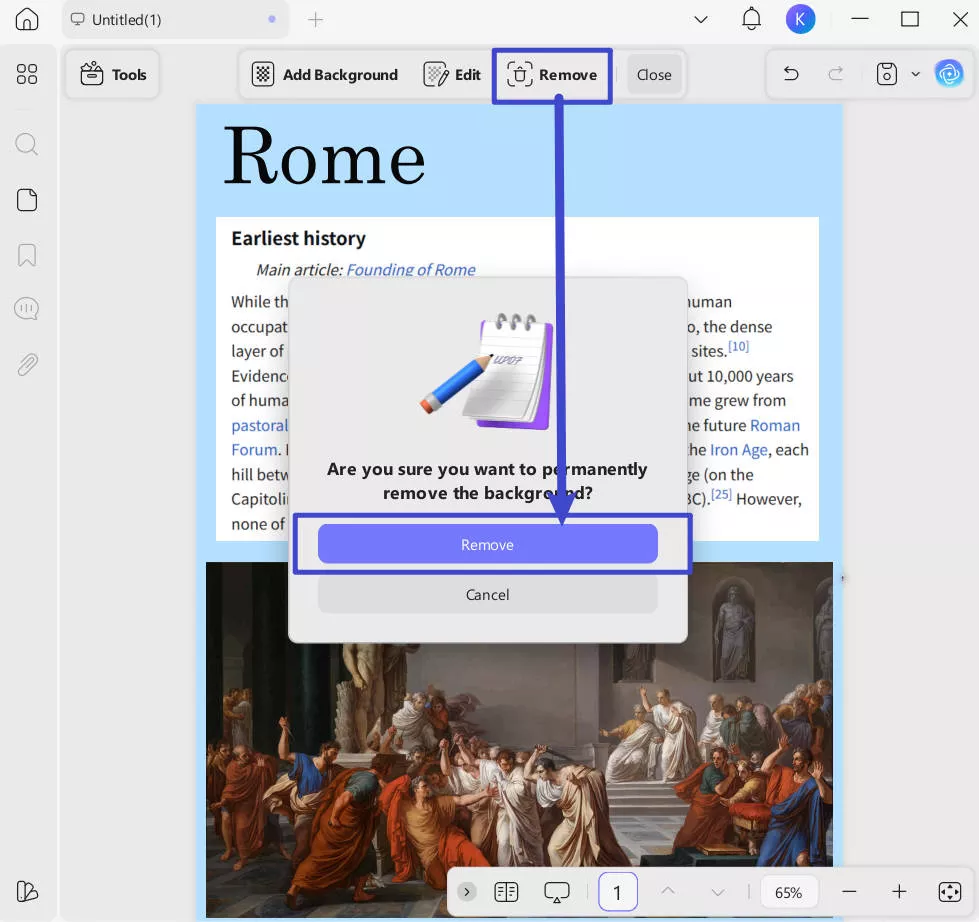The width and height of the screenshot is (979, 922).
Task: Open the thumbnails grid panel
Action: coord(27,74)
